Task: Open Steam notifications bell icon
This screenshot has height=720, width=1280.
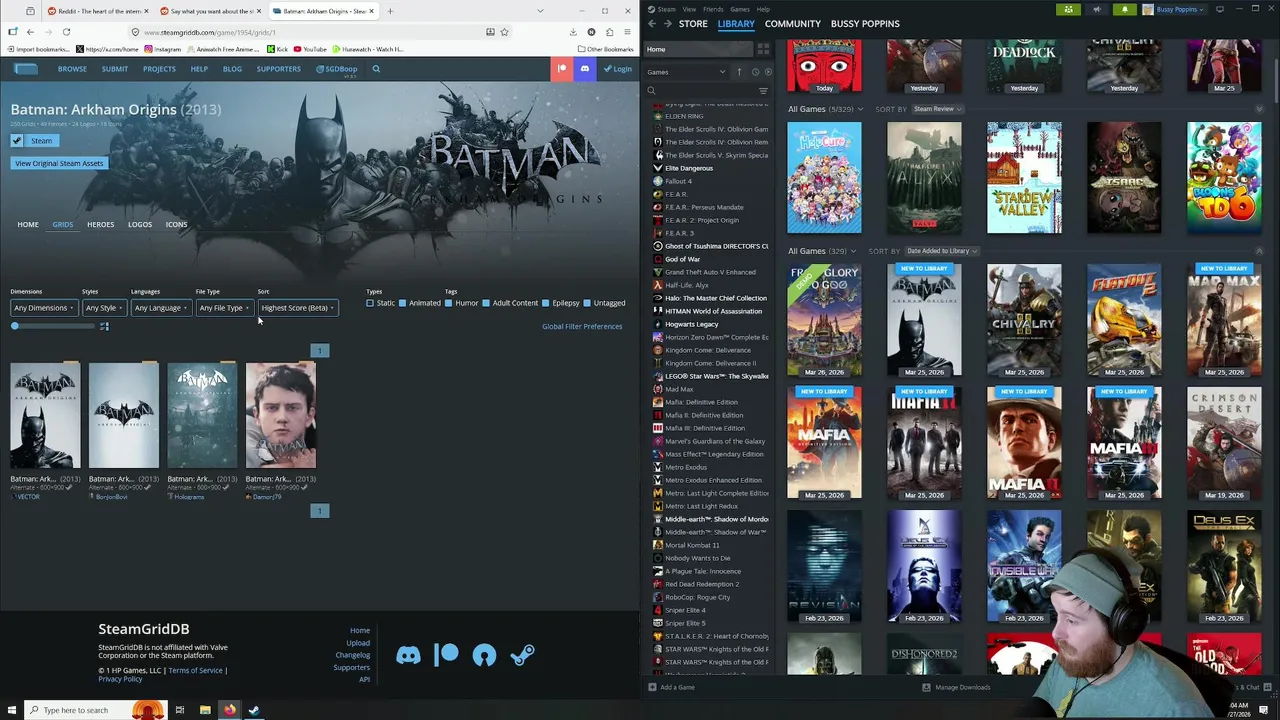Action: tap(1124, 10)
